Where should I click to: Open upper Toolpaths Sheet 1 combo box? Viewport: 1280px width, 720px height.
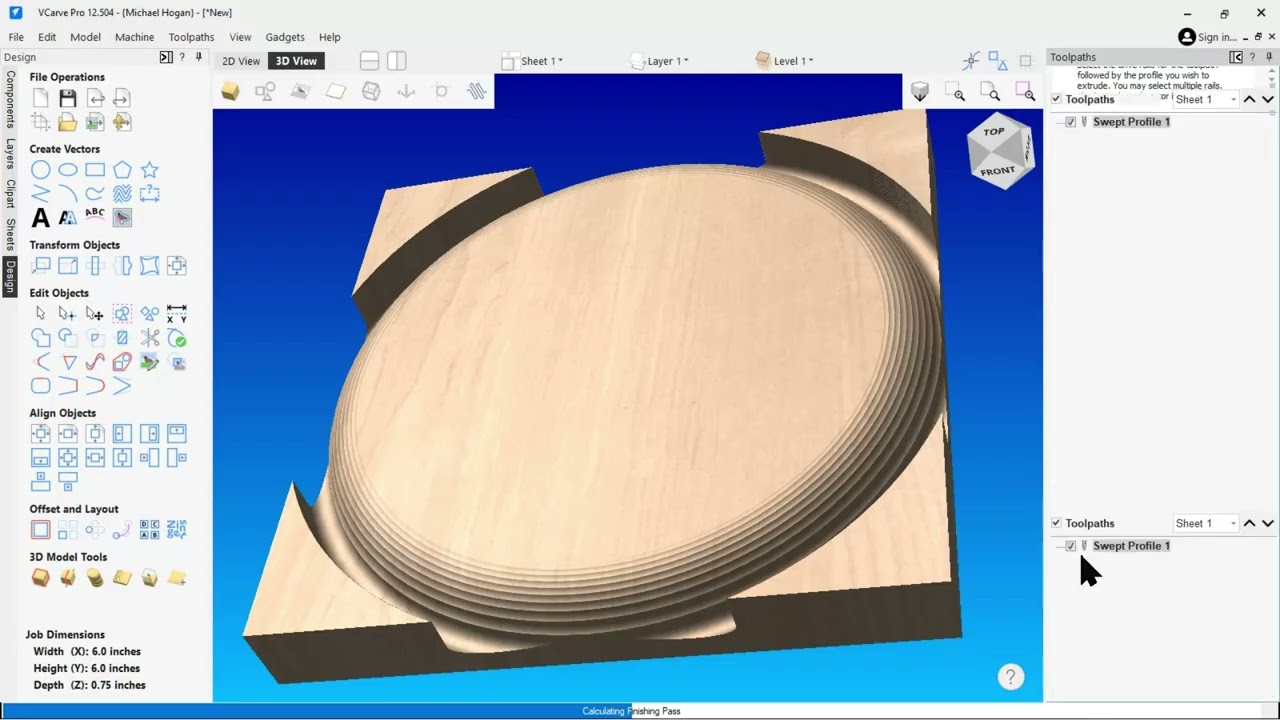(1205, 99)
